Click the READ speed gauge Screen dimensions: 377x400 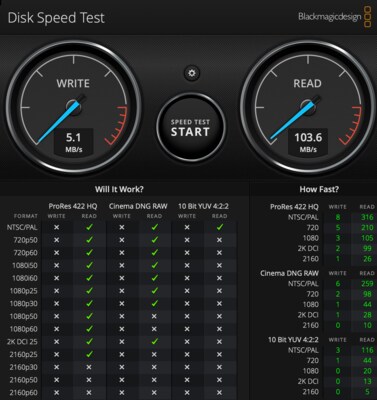[307, 107]
